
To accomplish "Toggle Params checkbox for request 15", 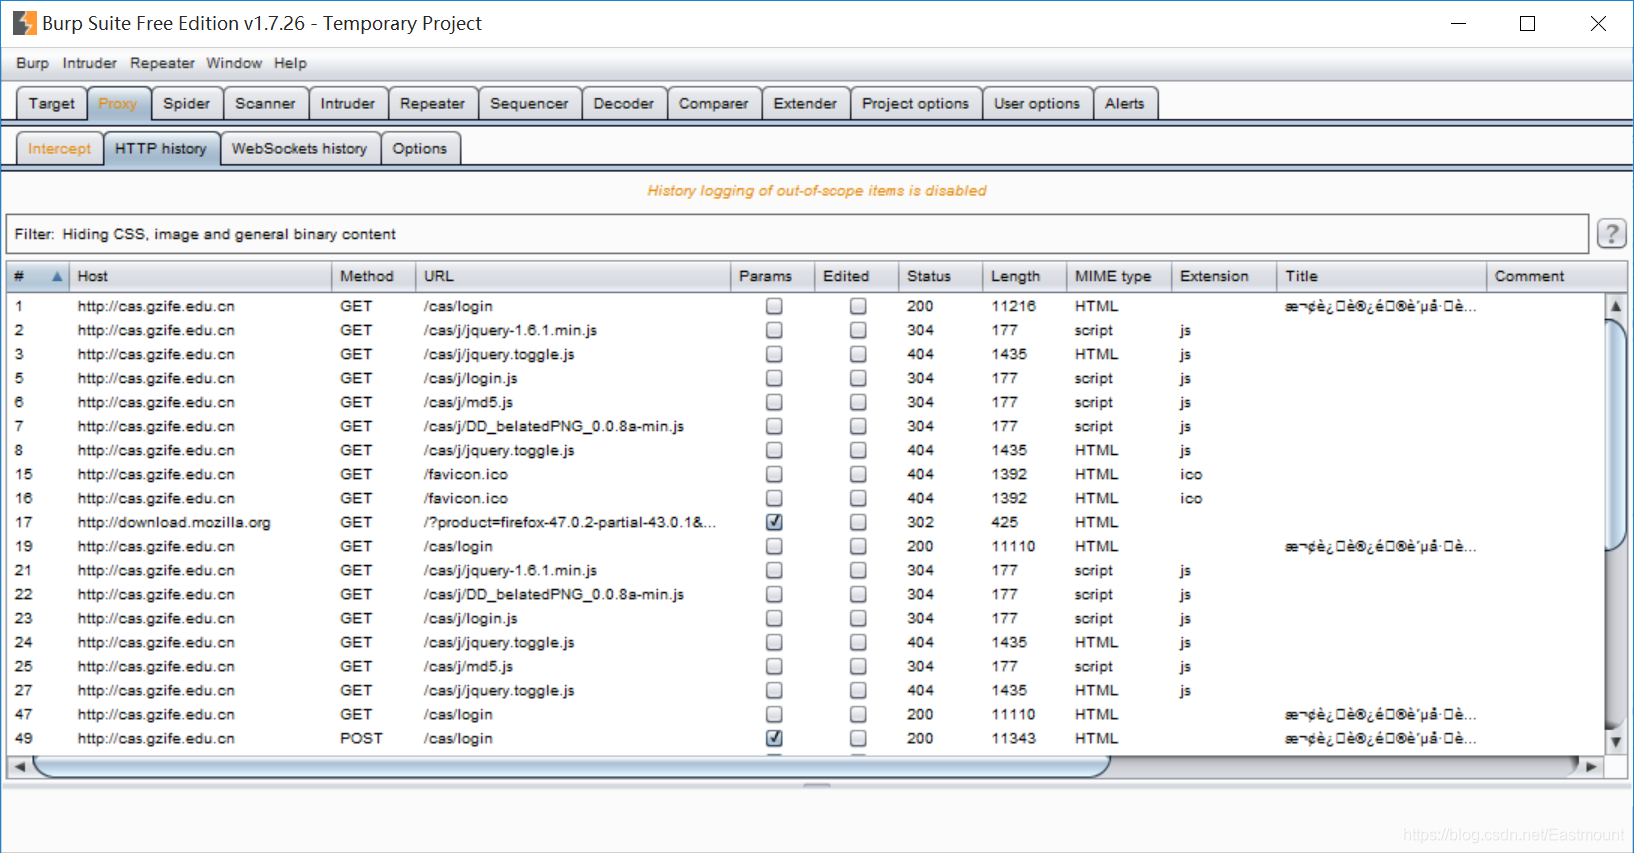I will coord(774,474).
